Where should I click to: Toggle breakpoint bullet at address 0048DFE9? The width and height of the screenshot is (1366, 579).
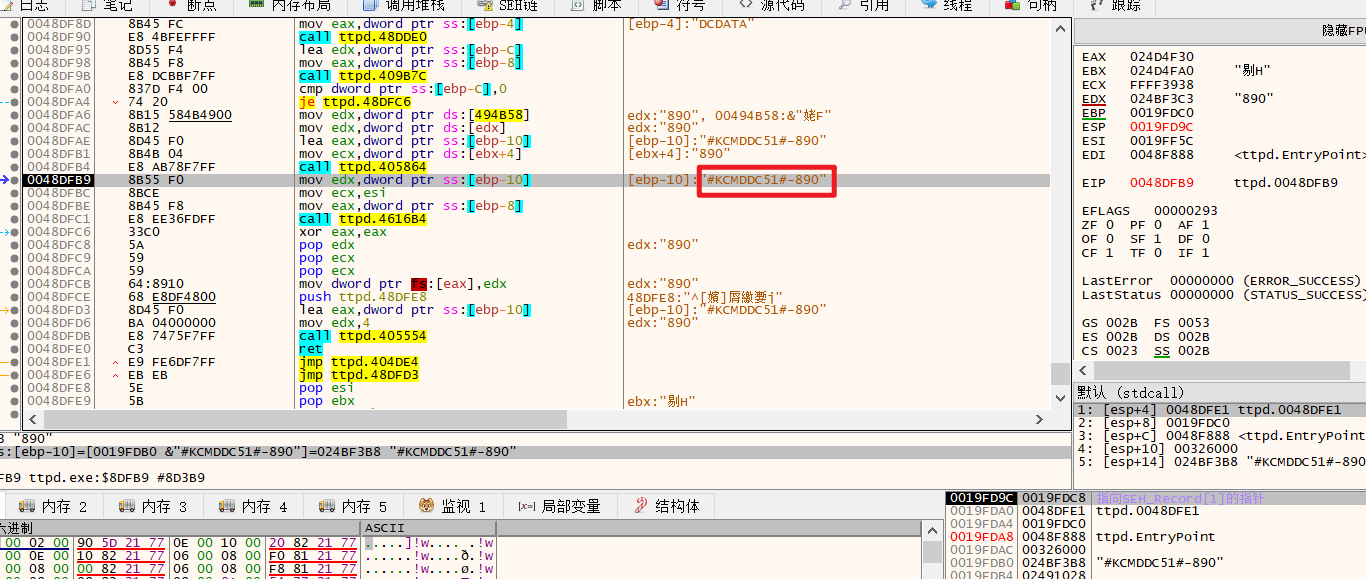(x=14, y=401)
